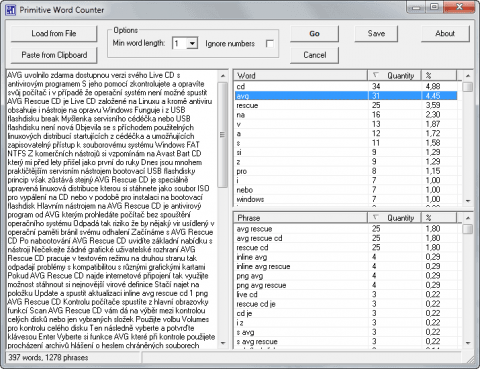The image size is (480, 369).
Task: Open the Min word length dropdown
Action: pyautogui.click(x=192, y=43)
